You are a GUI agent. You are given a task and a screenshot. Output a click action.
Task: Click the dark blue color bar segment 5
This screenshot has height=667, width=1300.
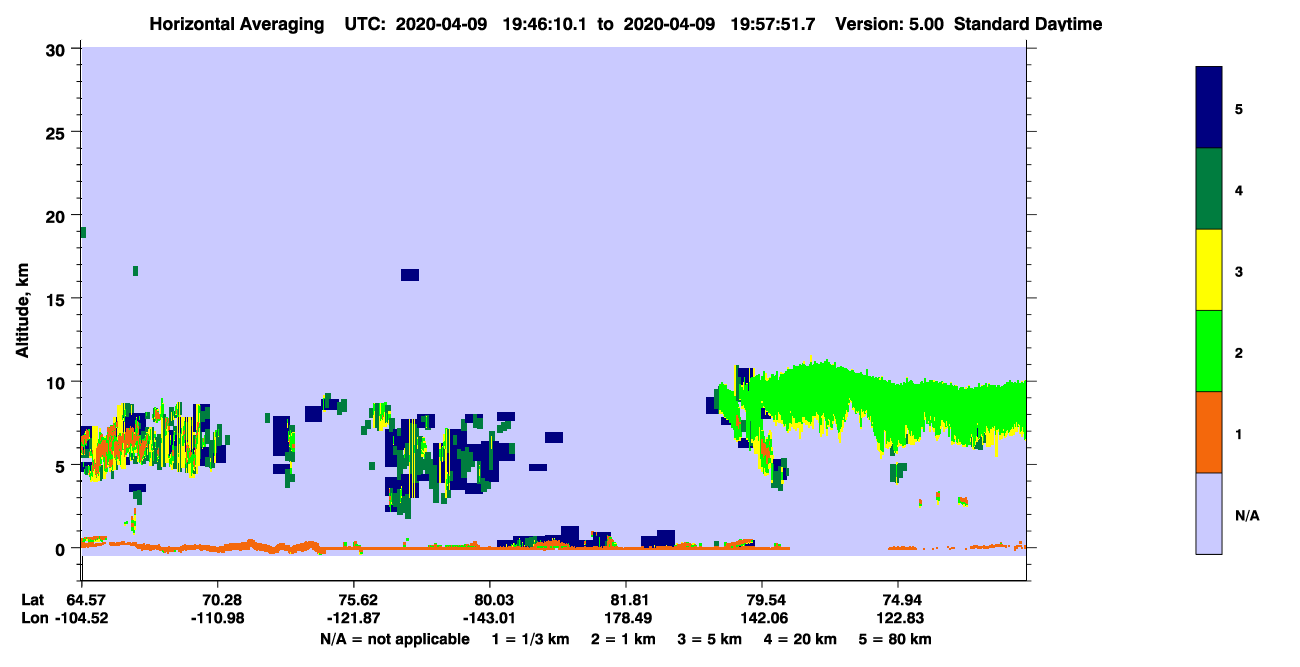tap(1209, 108)
